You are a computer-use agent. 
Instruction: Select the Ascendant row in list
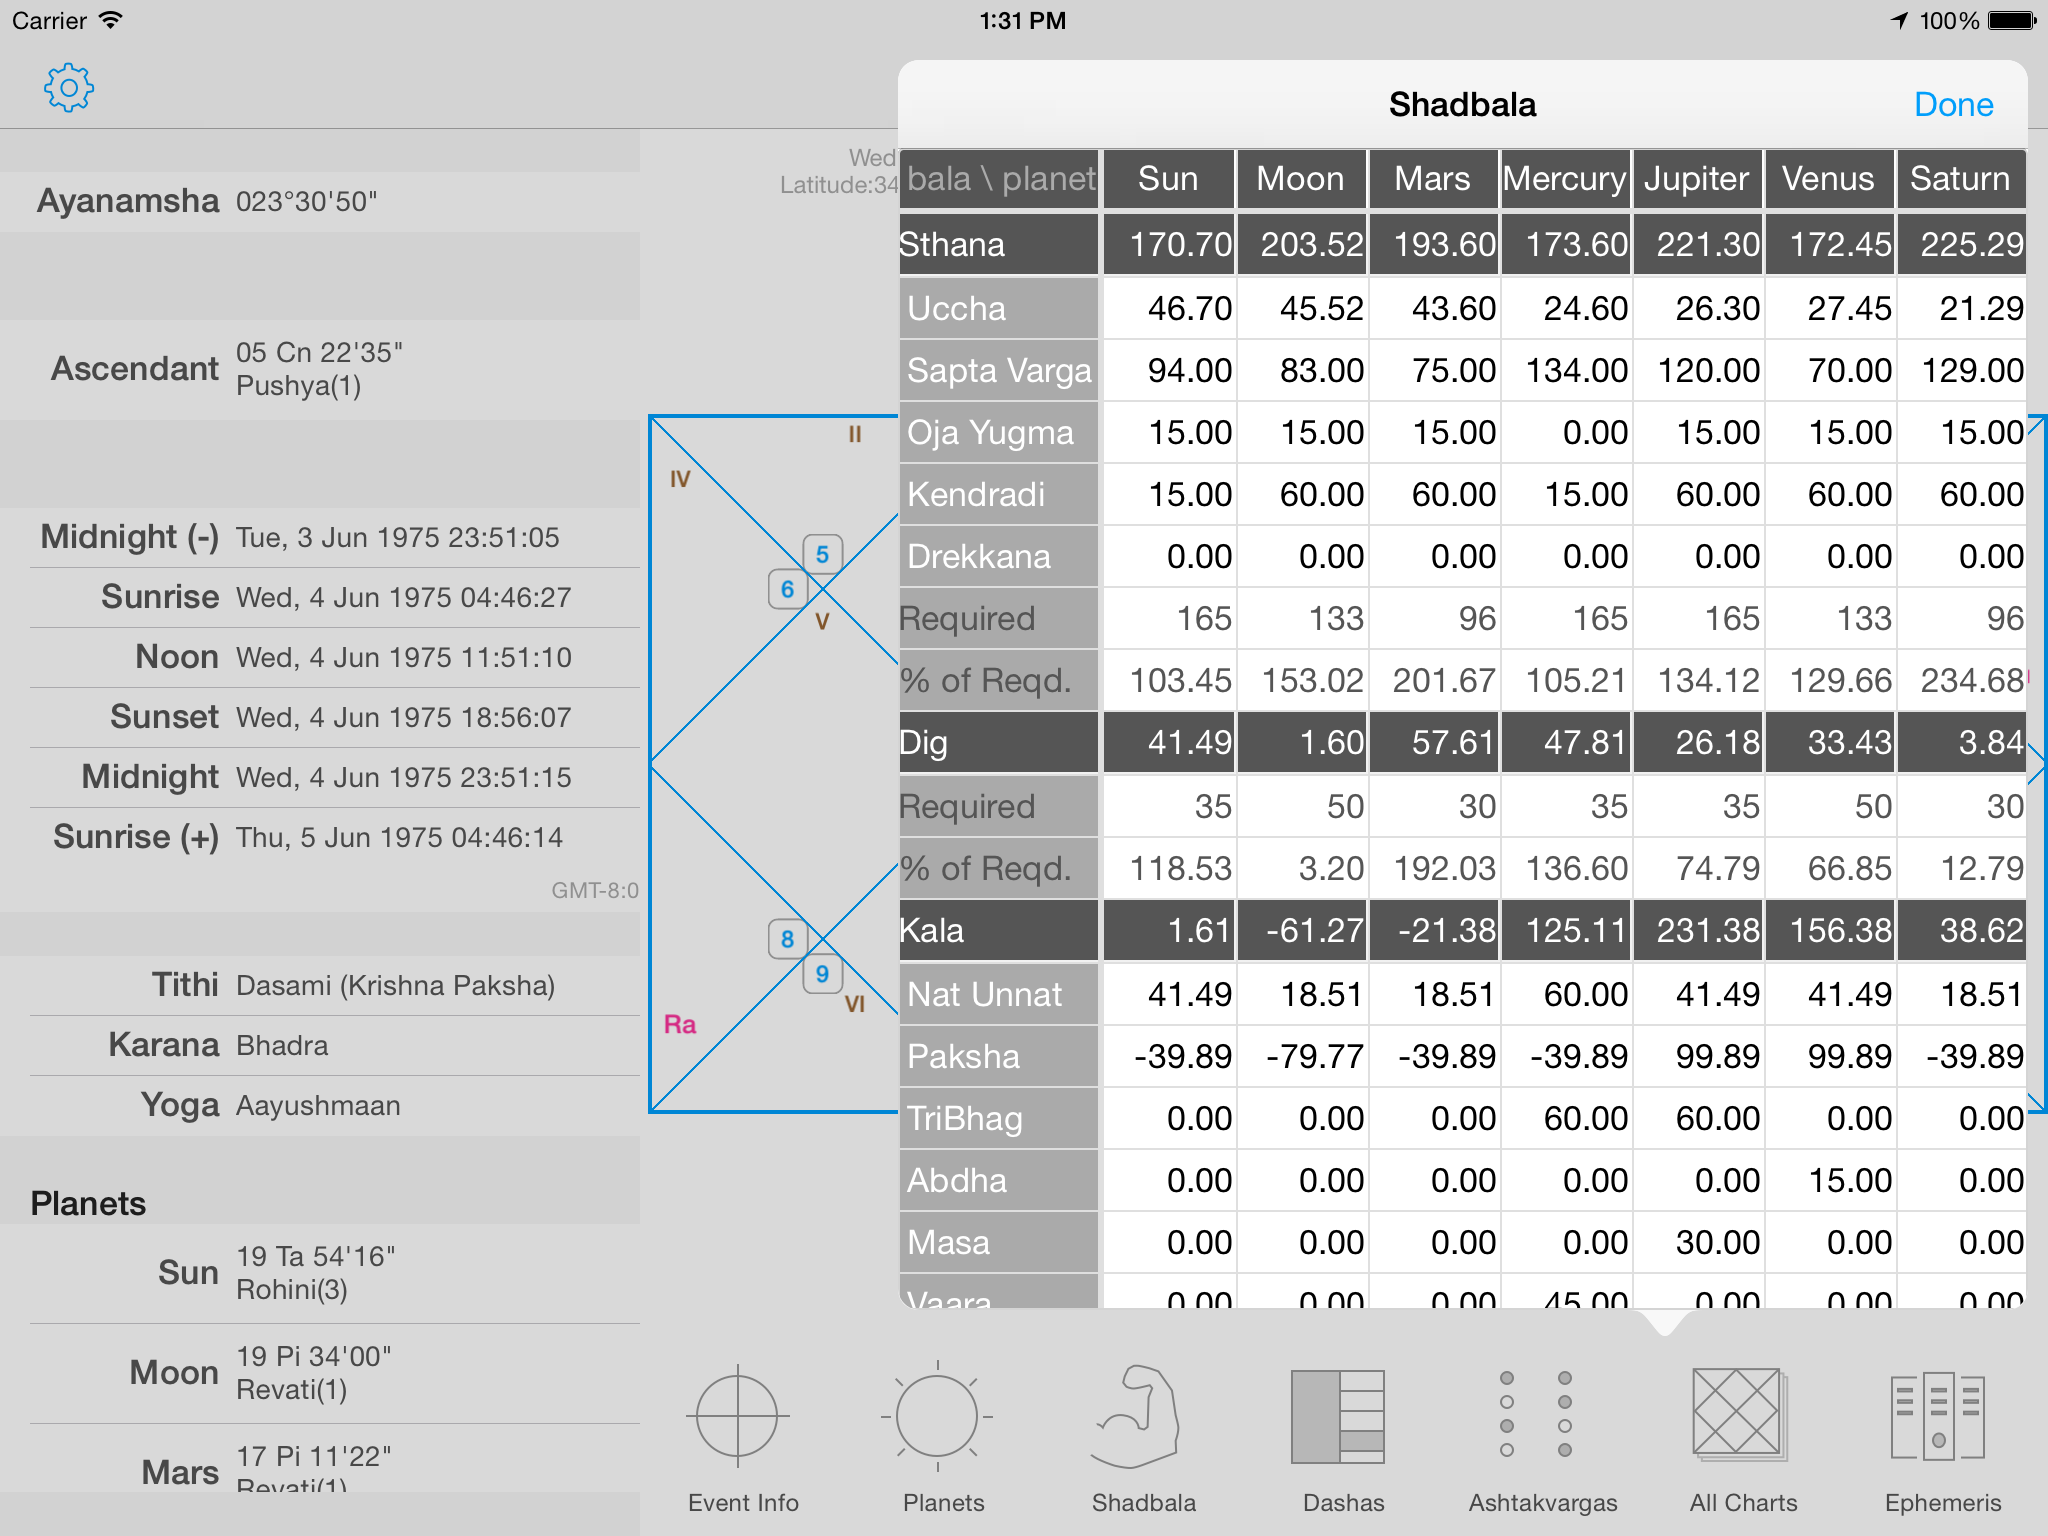[x=320, y=369]
